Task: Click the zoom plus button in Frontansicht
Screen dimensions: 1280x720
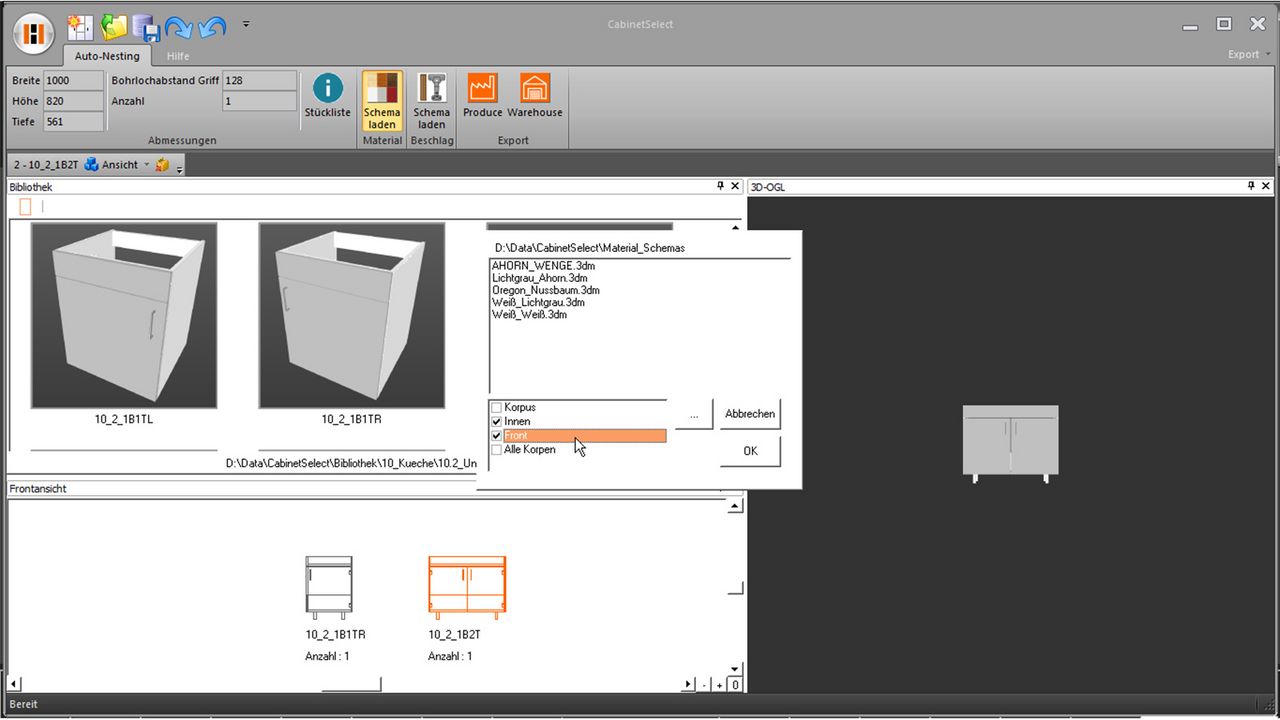Action: 719,685
